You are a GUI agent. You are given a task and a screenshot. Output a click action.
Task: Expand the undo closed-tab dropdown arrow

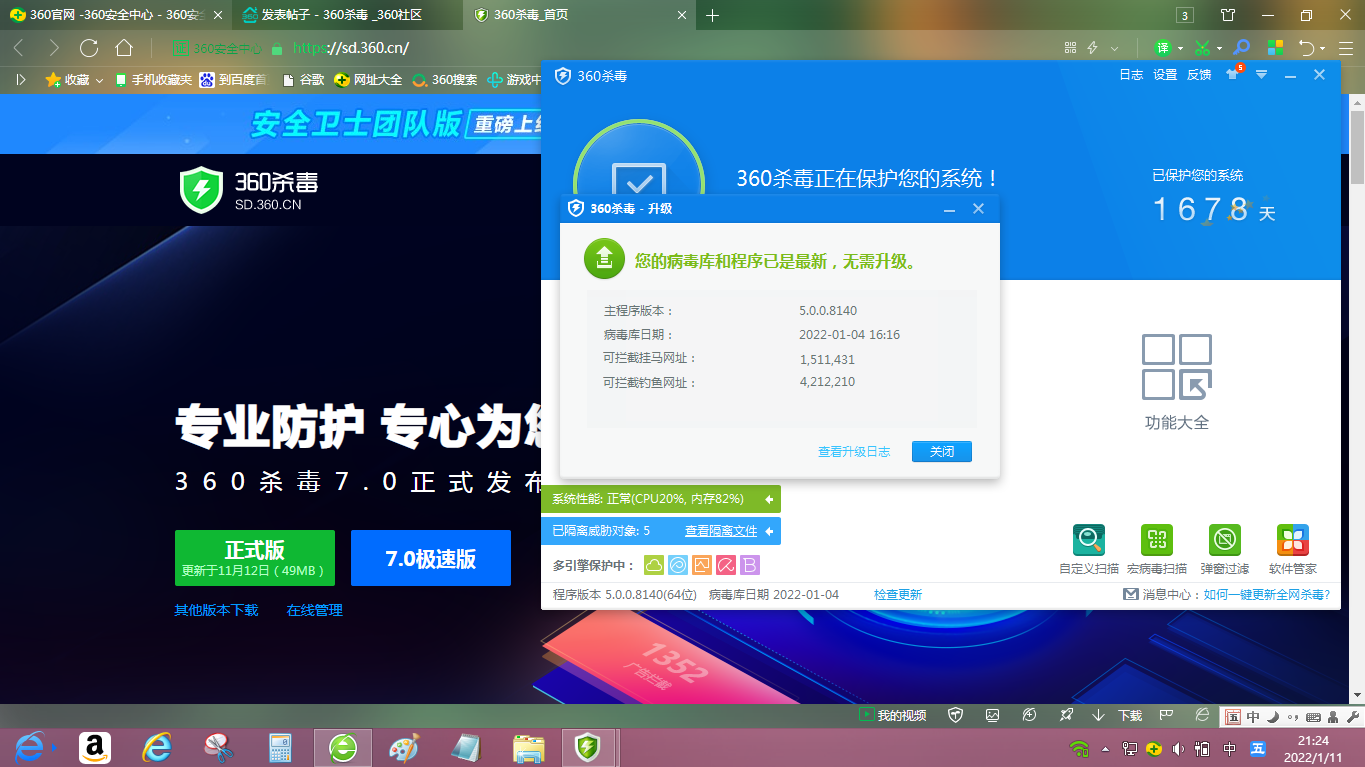[x=1322, y=48]
